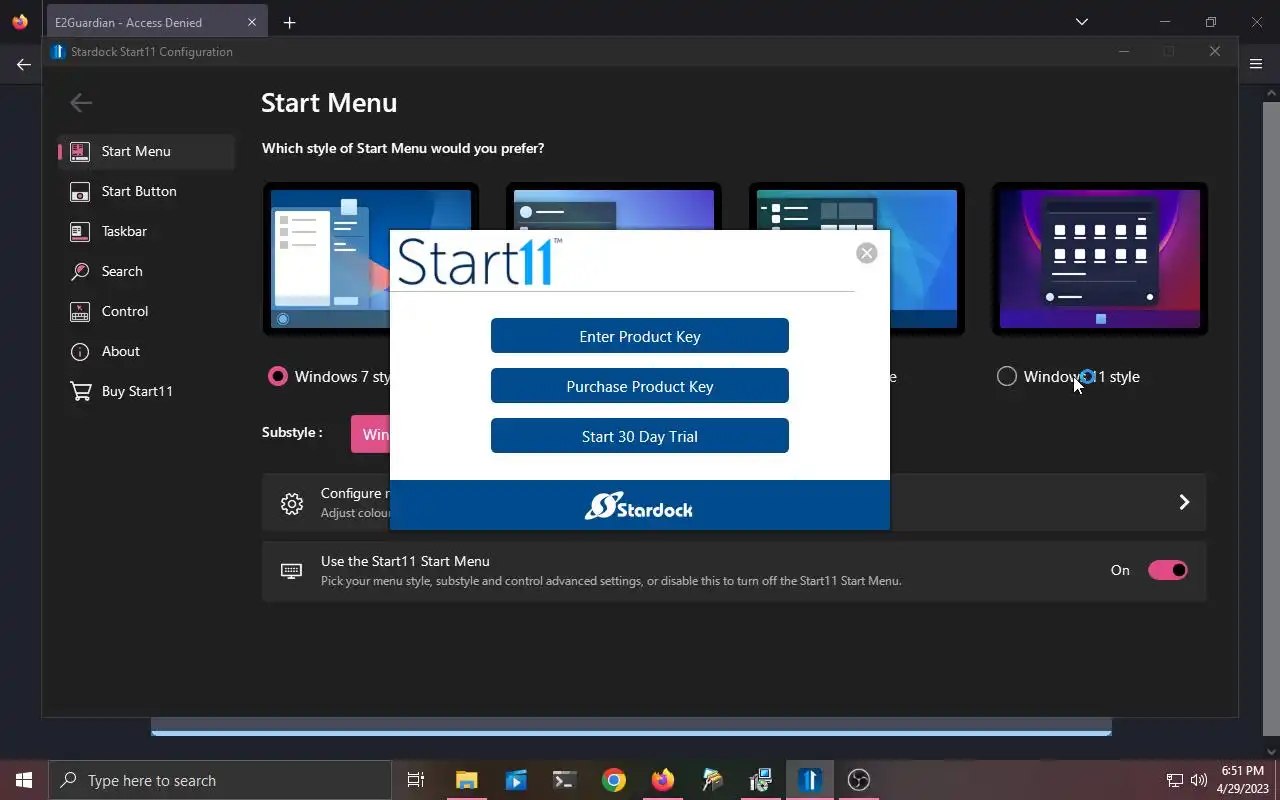The height and width of the screenshot is (800, 1280).
Task: Open Buy Start11 in sidebar
Action: pyautogui.click(x=146, y=391)
